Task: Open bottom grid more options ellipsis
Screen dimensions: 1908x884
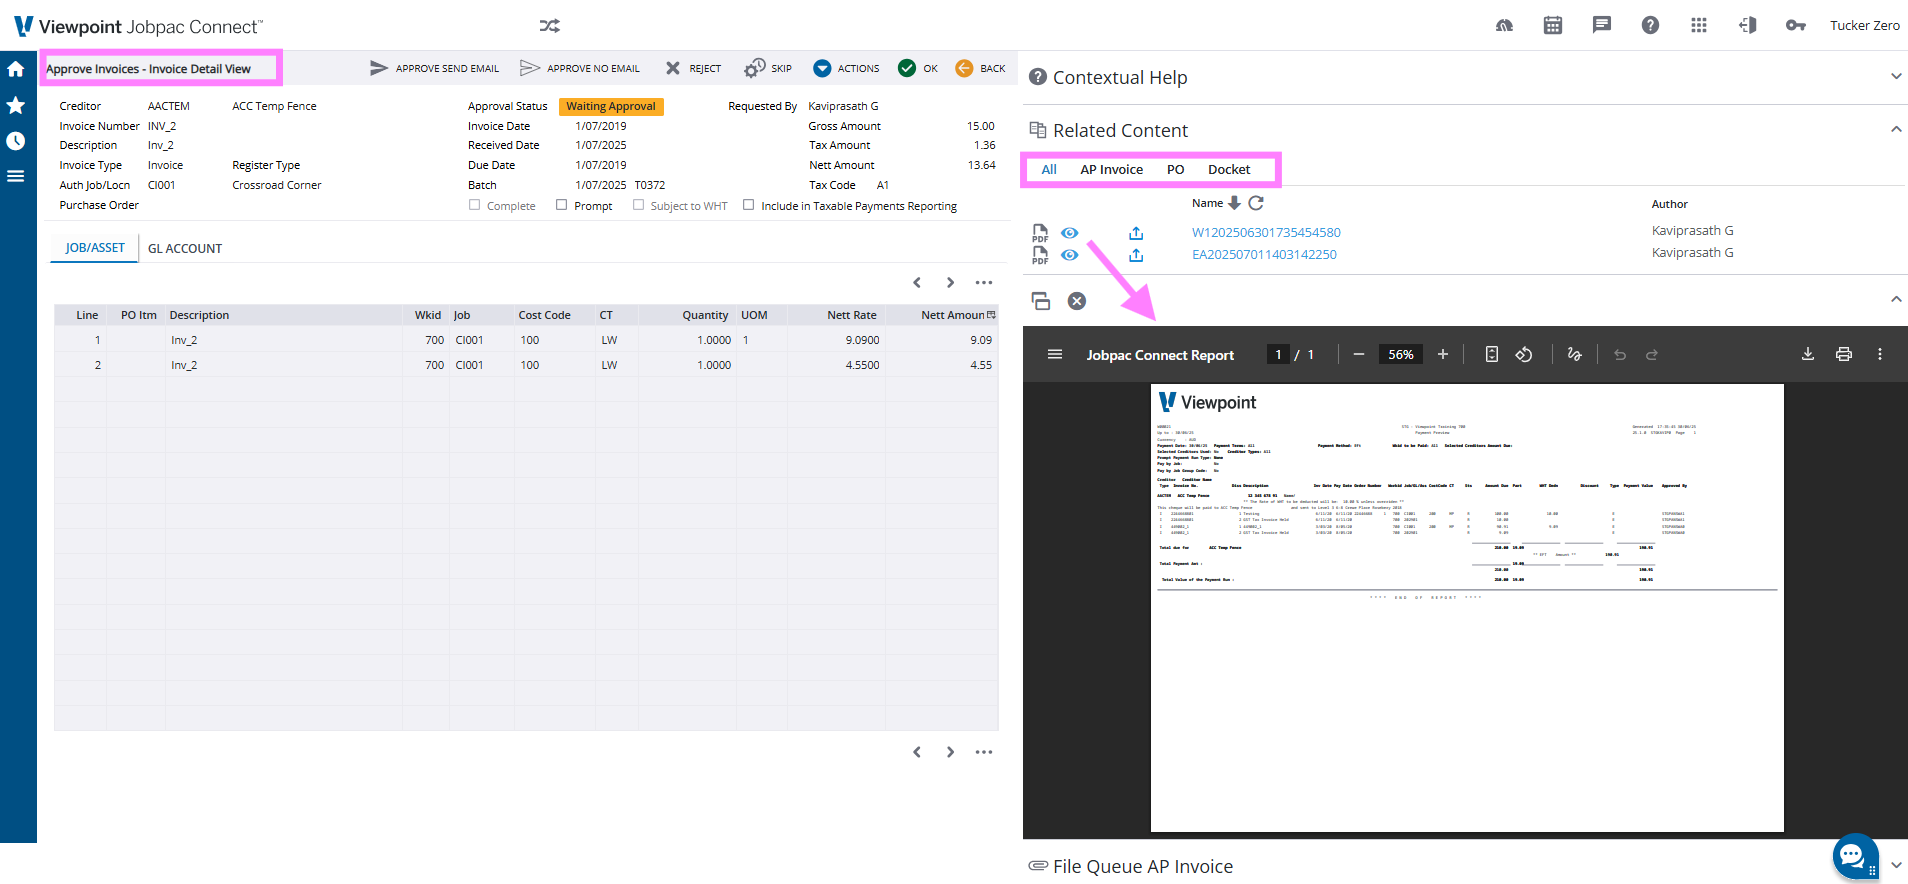Action: pos(984,752)
